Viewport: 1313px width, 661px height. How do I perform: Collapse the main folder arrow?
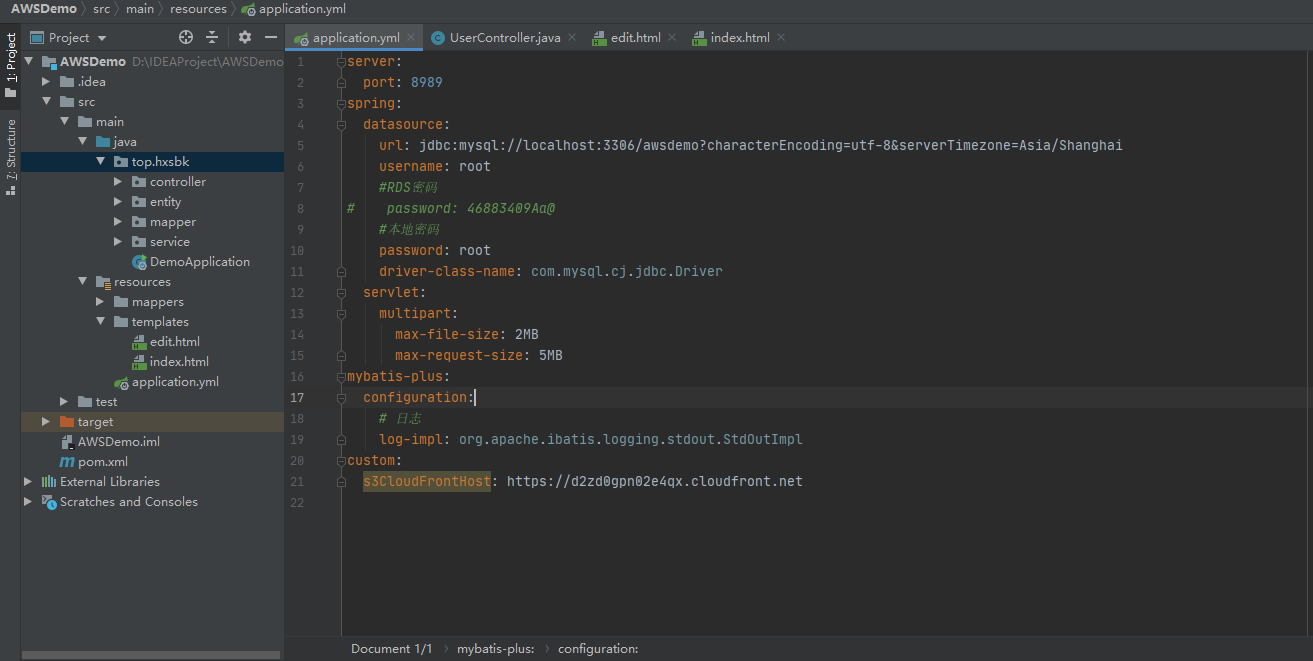[65, 122]
